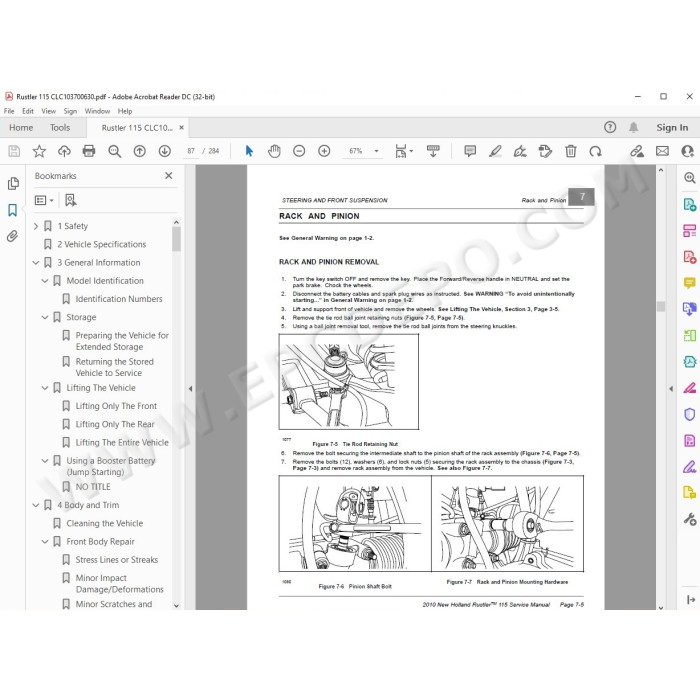Viewport: 700px width, 700px height.
Task: Open the Sign menu
Action: [x=70, y=111]
